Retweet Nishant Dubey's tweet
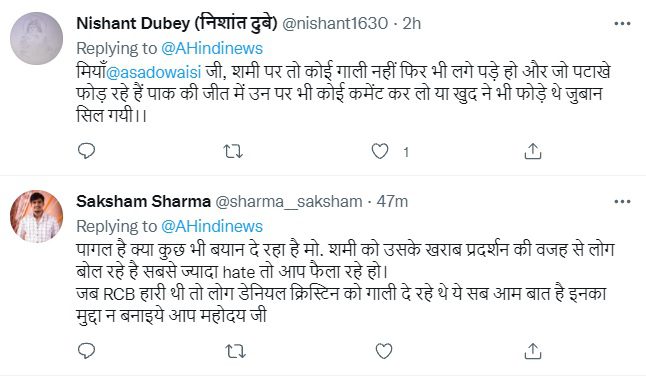The width and height of the screenshot is (646, 376). (233, 152)
